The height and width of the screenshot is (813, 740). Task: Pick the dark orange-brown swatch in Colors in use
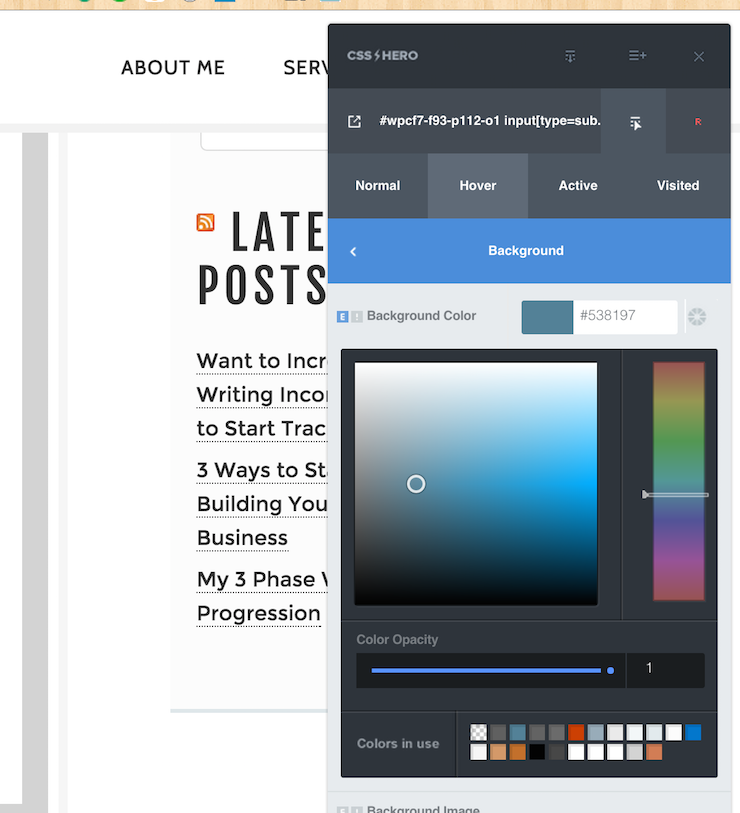click(518, 752)
